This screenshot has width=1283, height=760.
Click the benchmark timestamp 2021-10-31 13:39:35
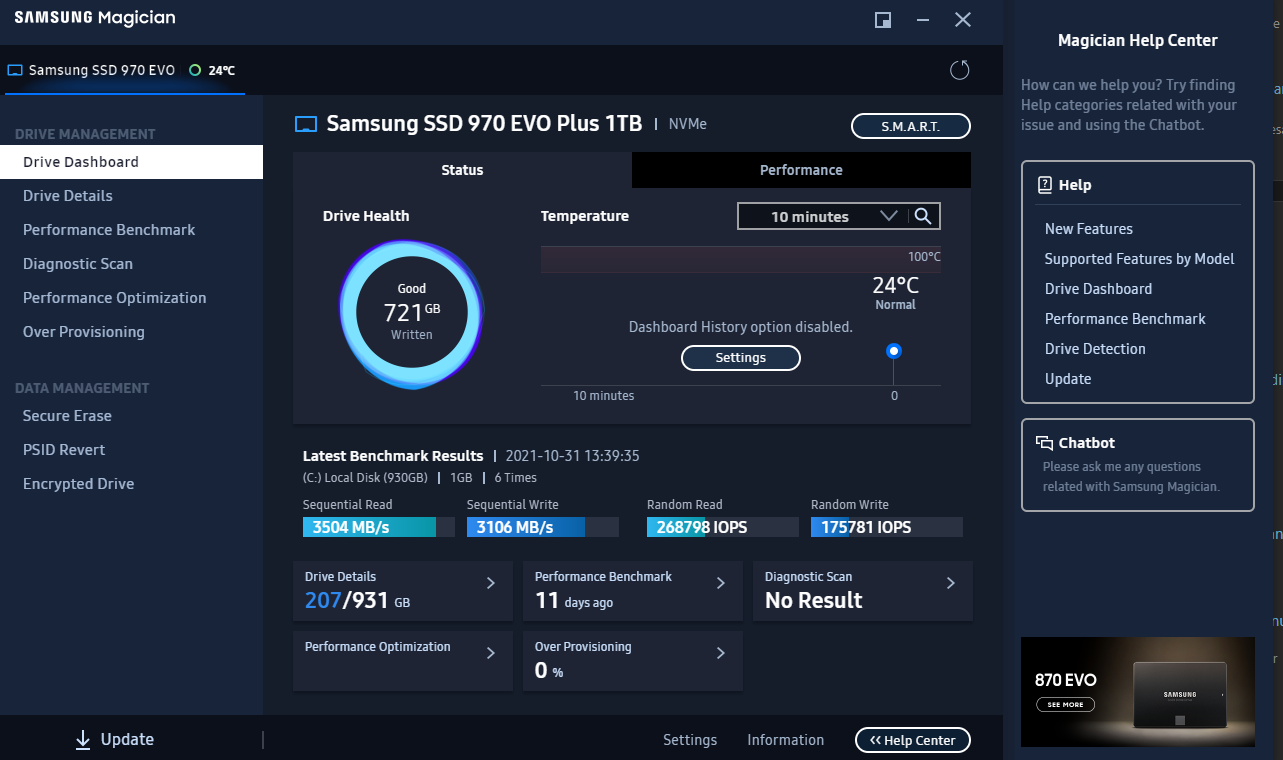[573, 456]
